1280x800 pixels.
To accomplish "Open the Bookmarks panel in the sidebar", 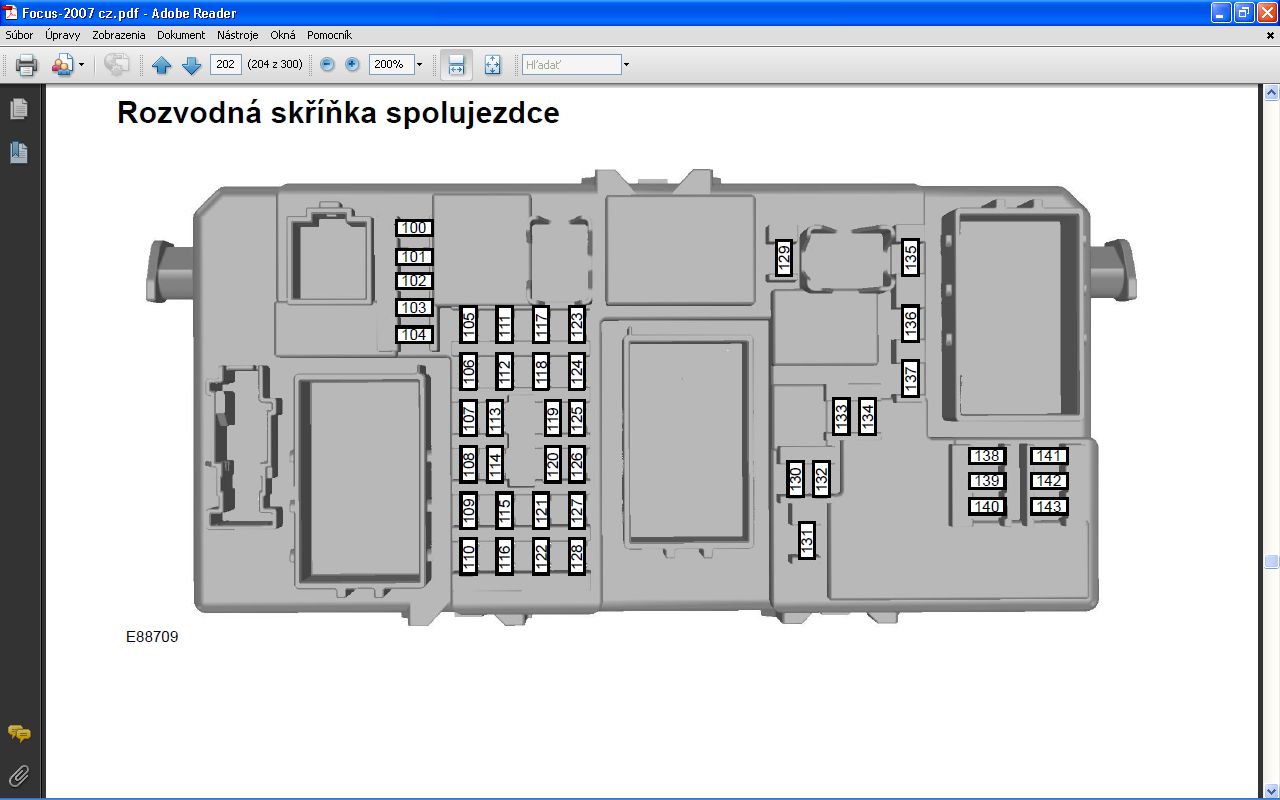I will click(18, 153).
